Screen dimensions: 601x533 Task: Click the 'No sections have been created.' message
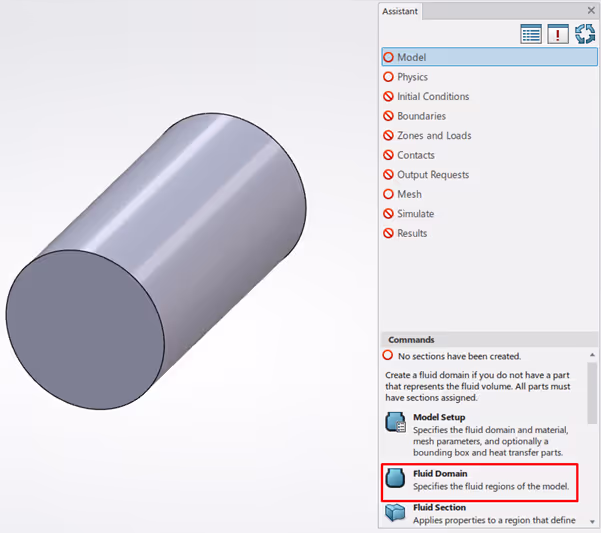pyautogui.click(x=459, y=356)
